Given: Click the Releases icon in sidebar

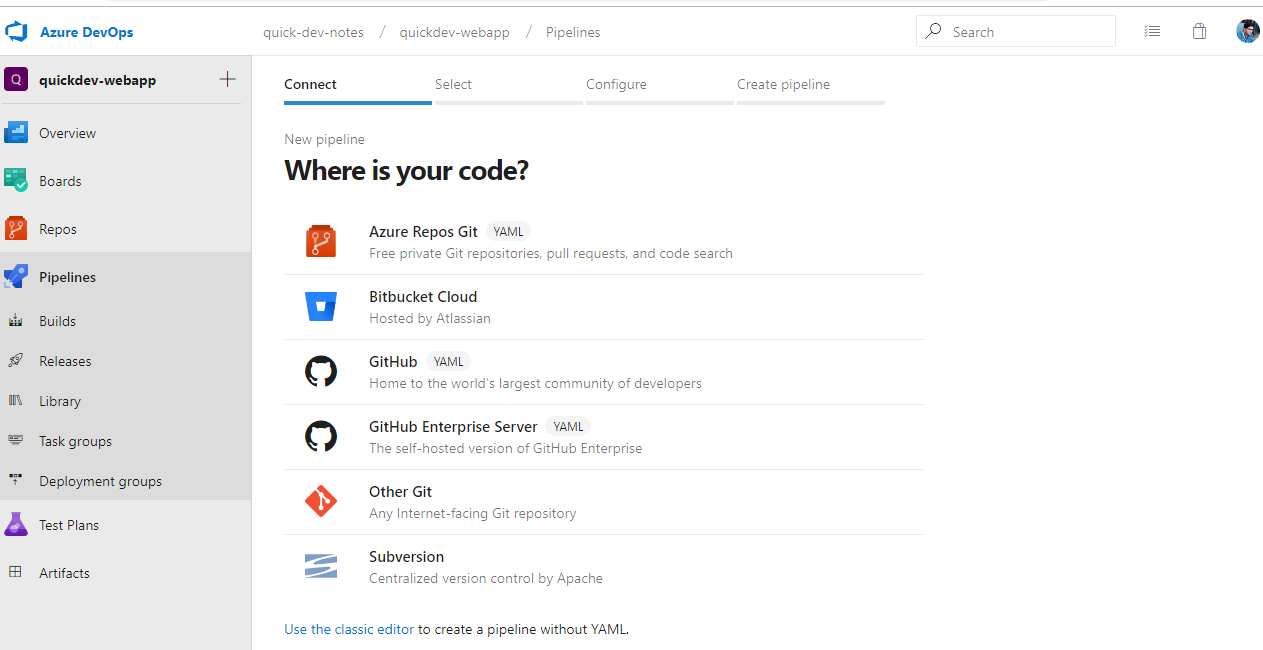Looking at the screenshot, I should [16, 361].
